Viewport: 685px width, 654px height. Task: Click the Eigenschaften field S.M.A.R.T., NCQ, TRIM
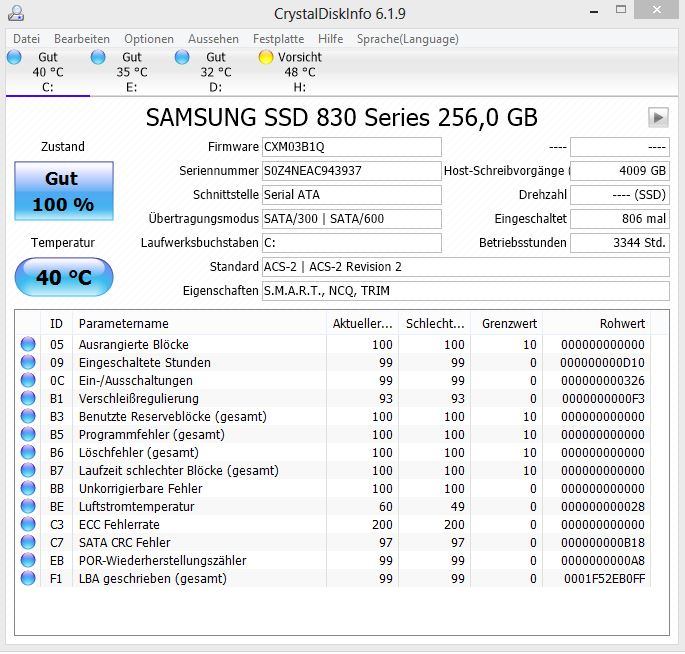coord(466,291)
